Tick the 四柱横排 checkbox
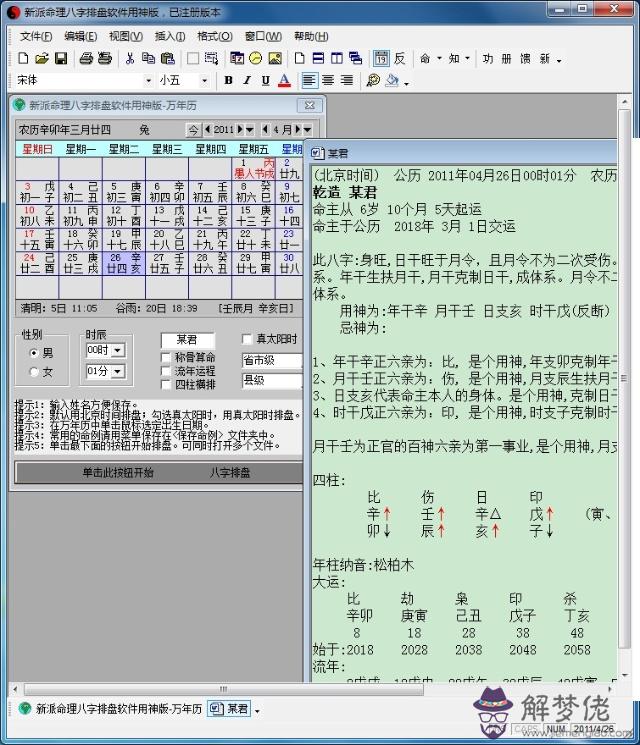Image resolution: width=640 pixels, height=745 pixels. point(165,384)
